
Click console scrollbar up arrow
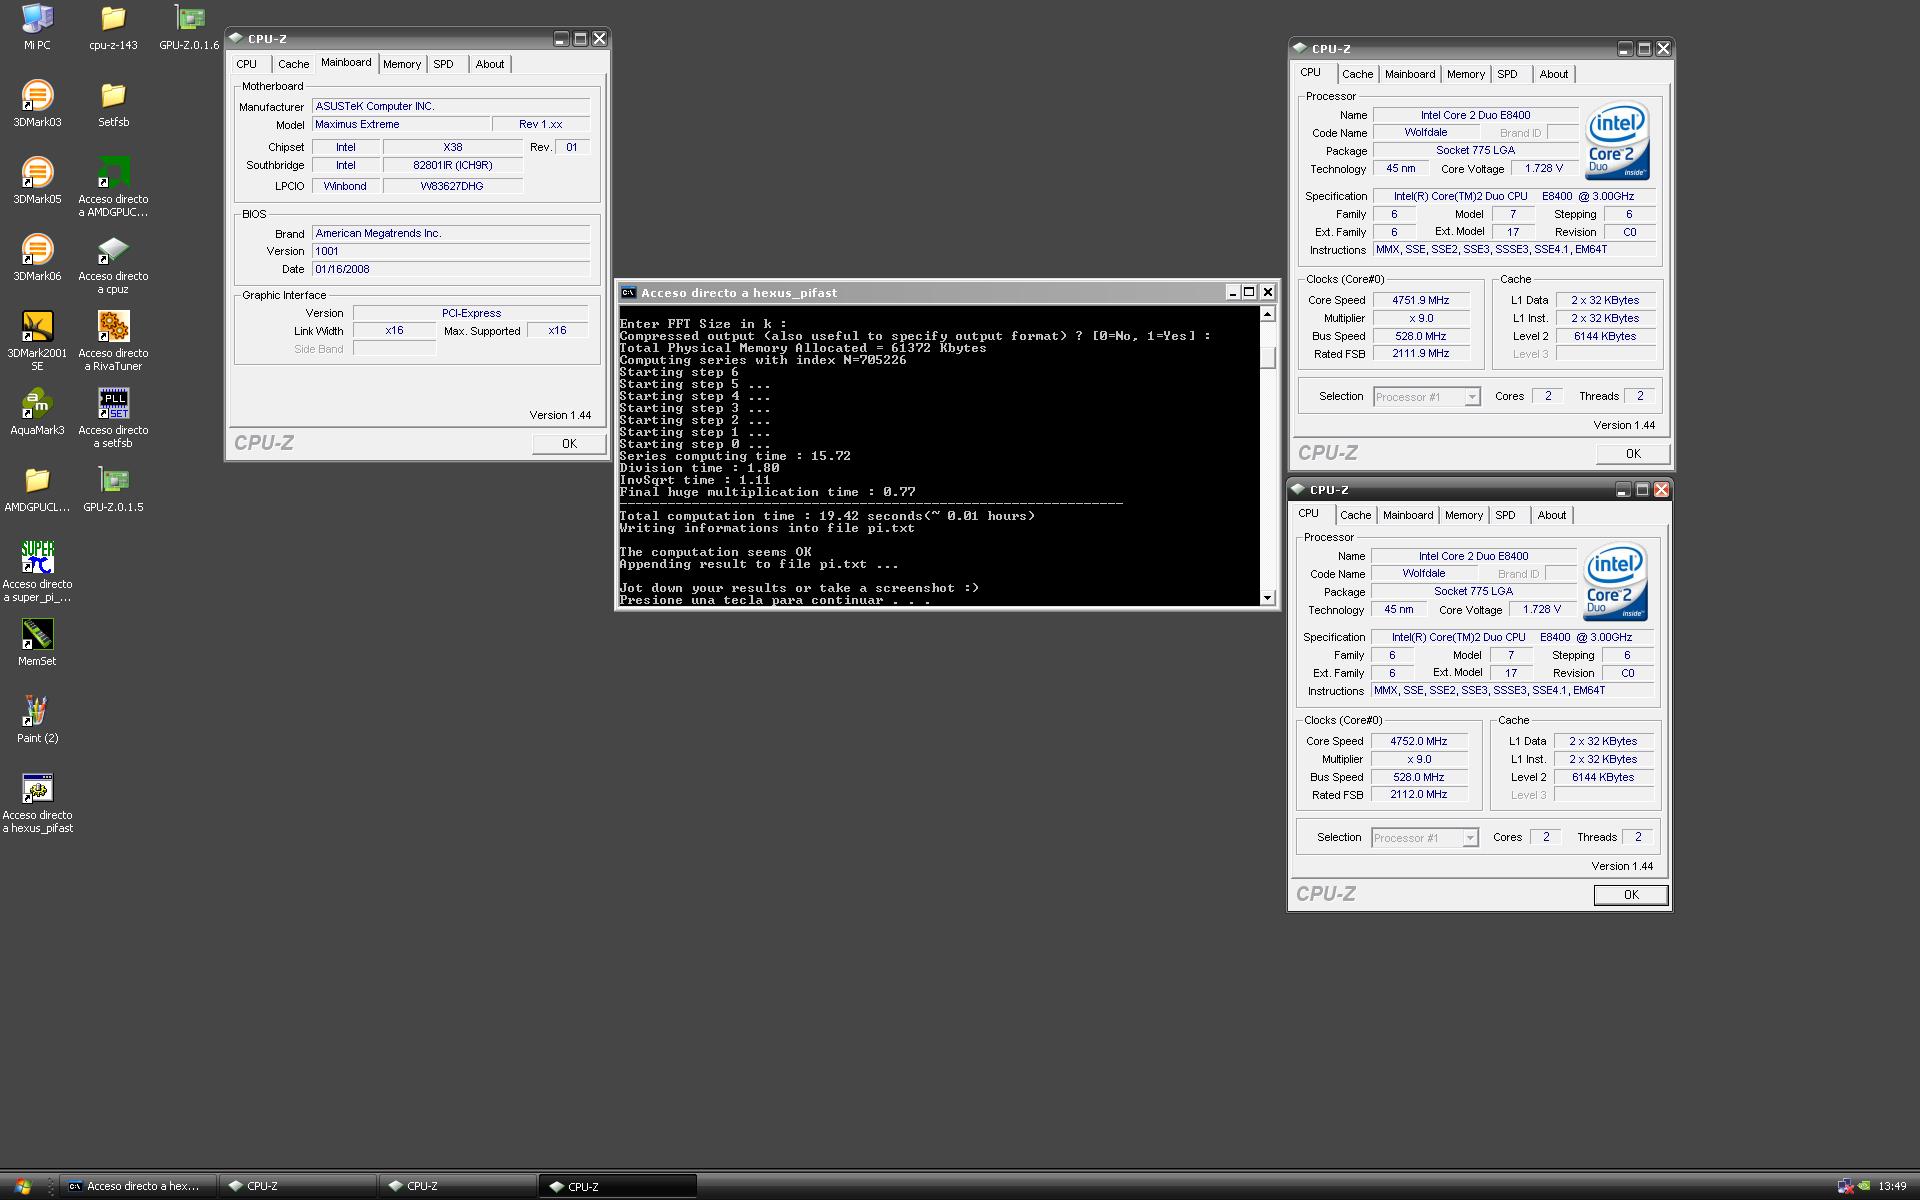pos(1267,314)
